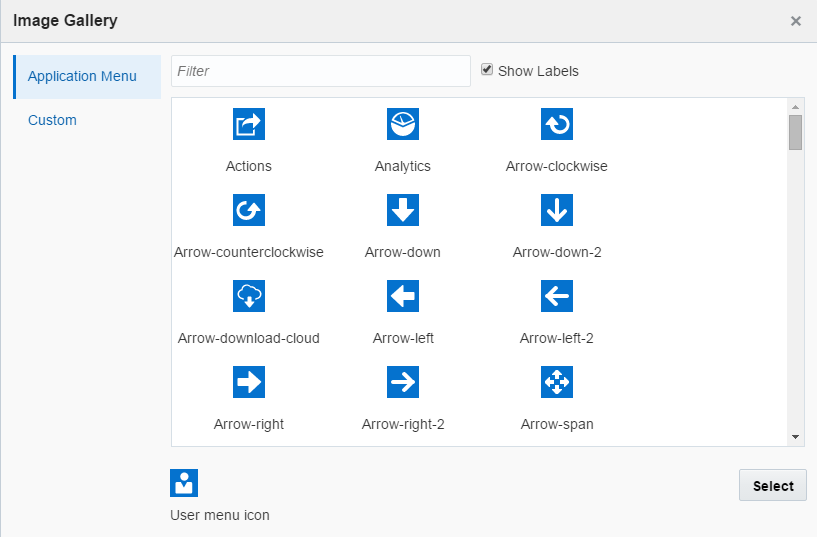This screenshot has width=817, height=537.
Task: Open the Custom tab
Action: coord(52,120)
